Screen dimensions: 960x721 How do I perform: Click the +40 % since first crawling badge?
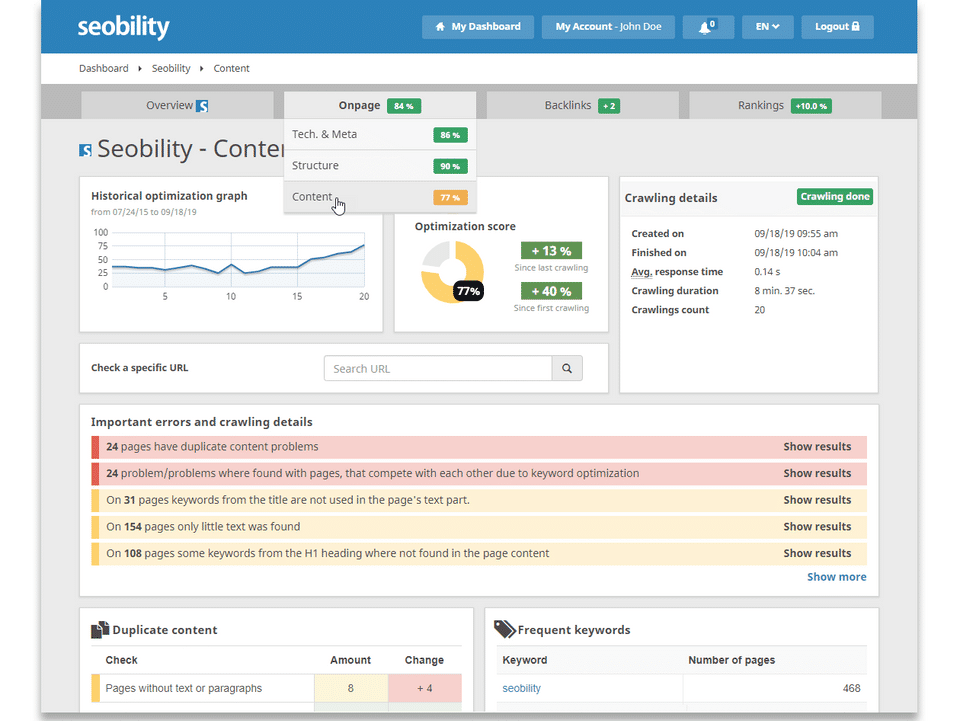pyautogui.click(x=551, y=291)
